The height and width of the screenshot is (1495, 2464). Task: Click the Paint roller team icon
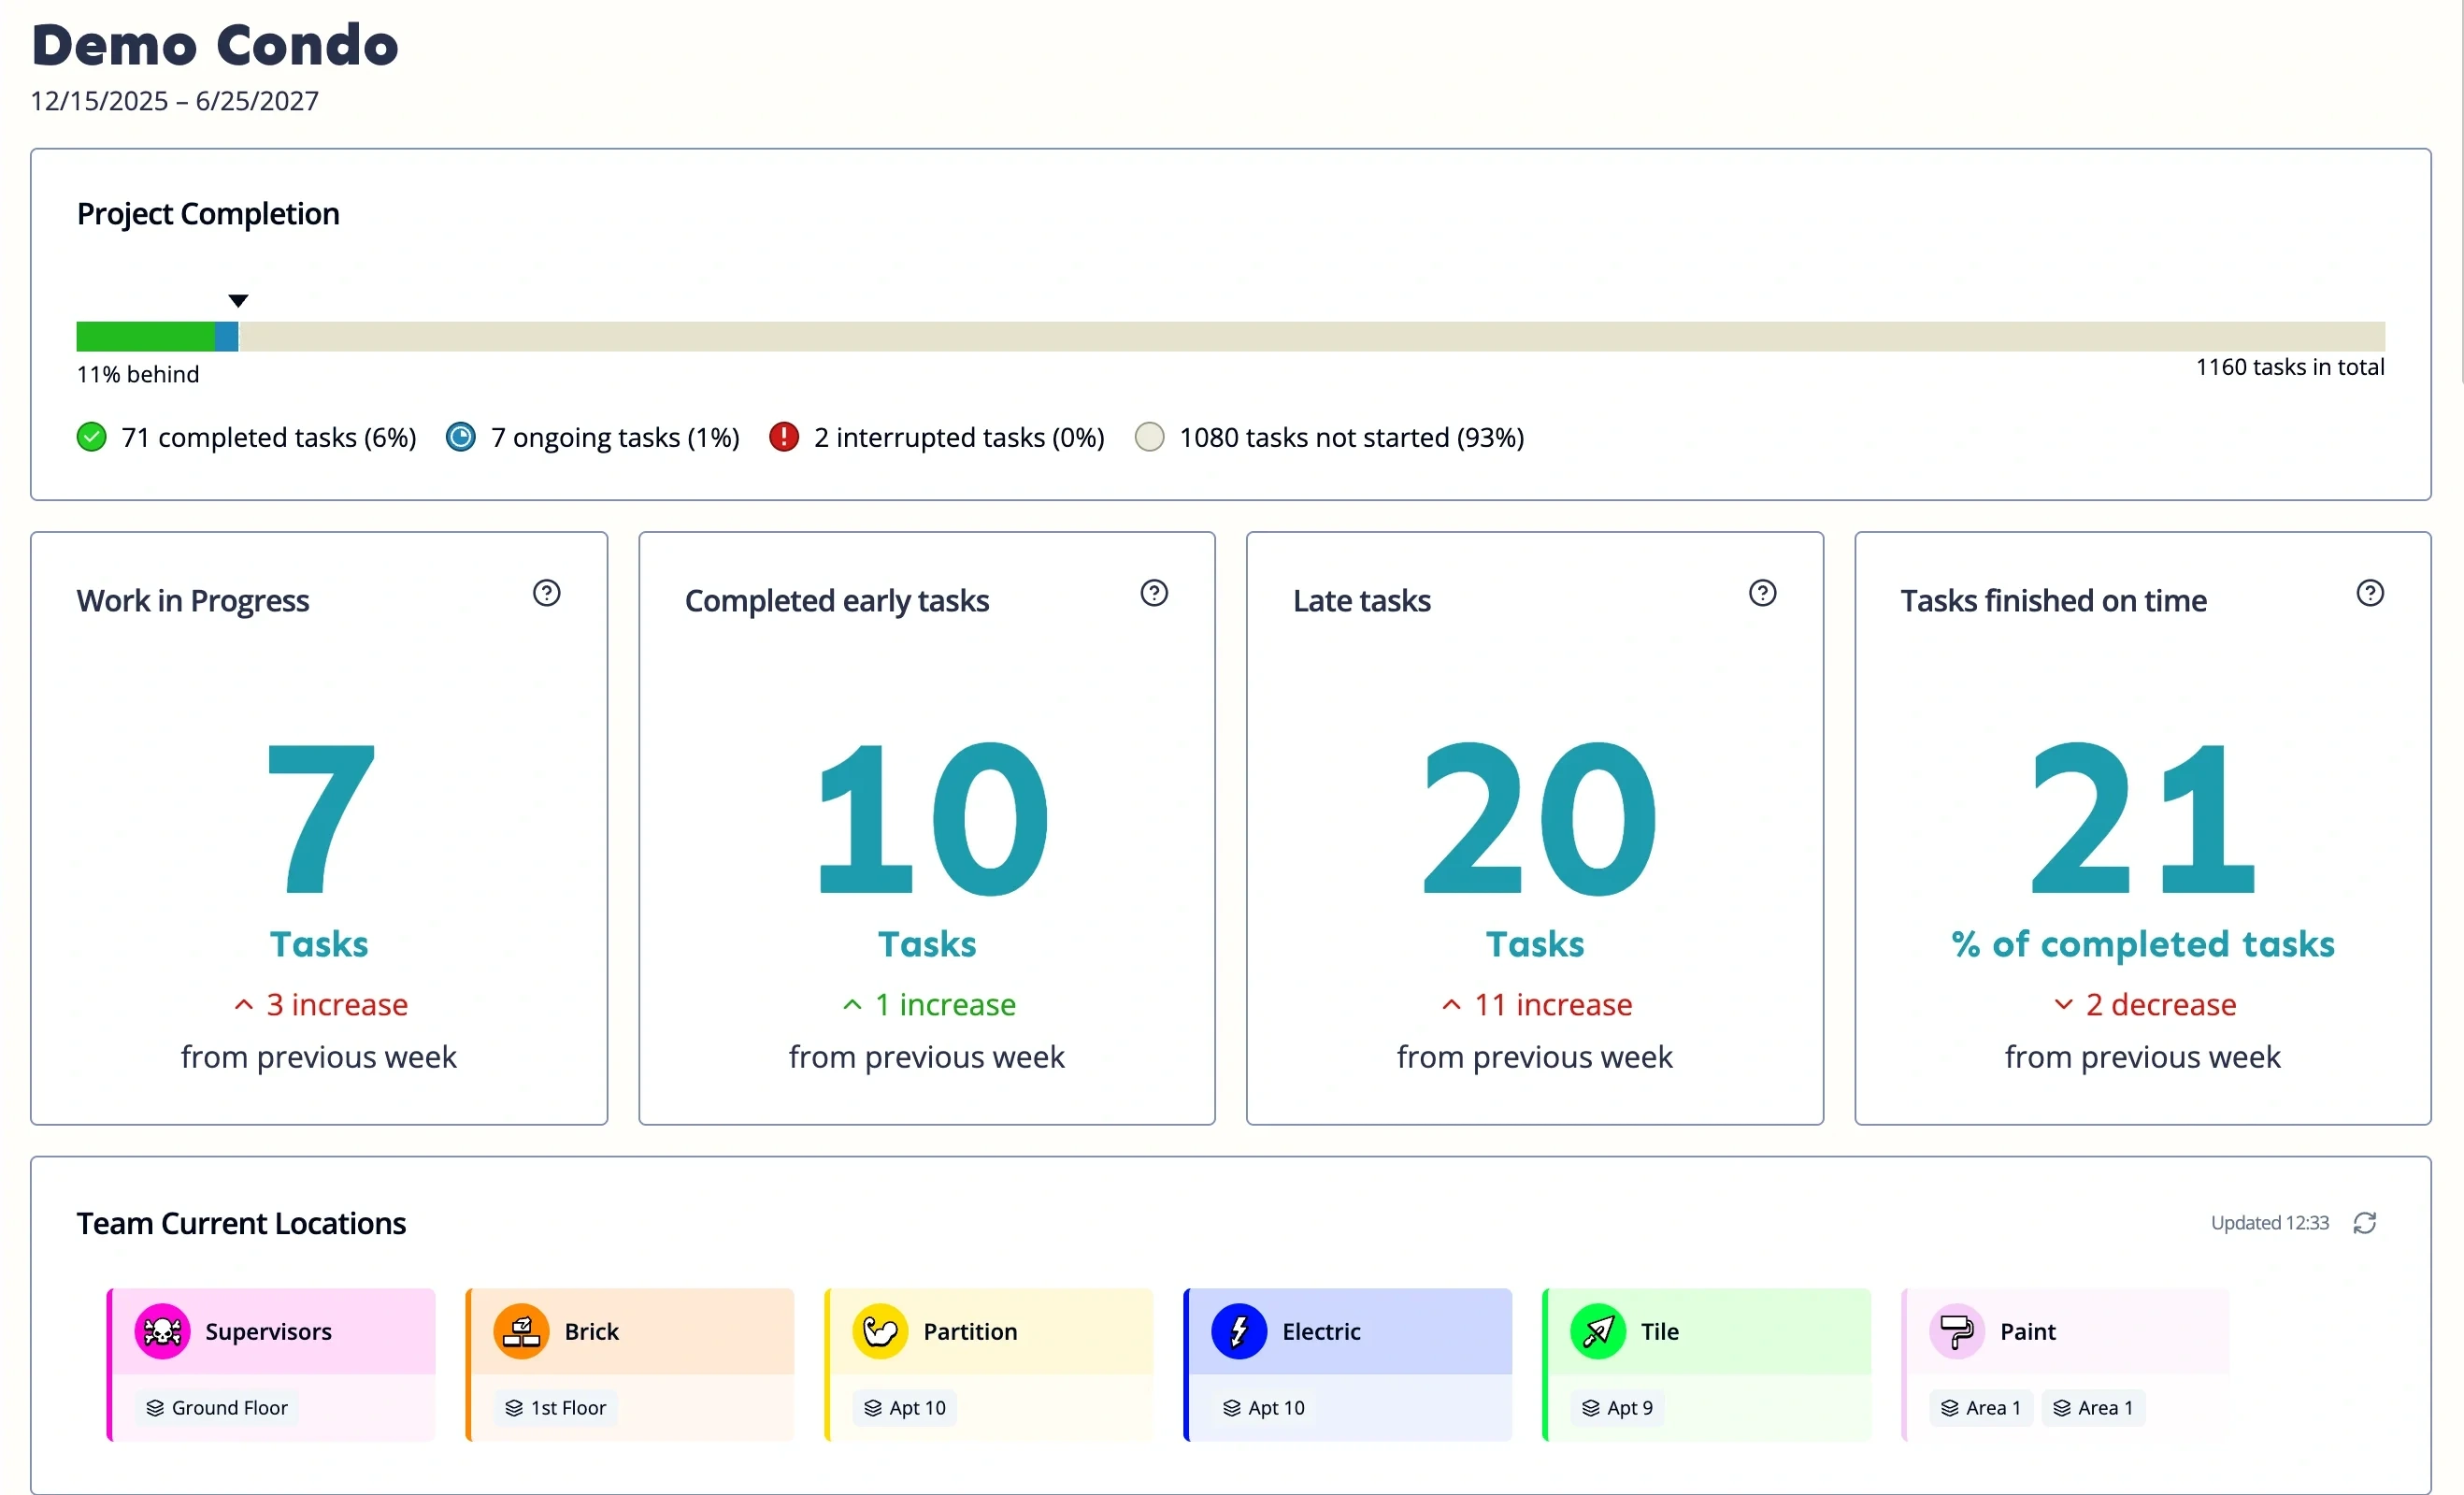1957,1331
